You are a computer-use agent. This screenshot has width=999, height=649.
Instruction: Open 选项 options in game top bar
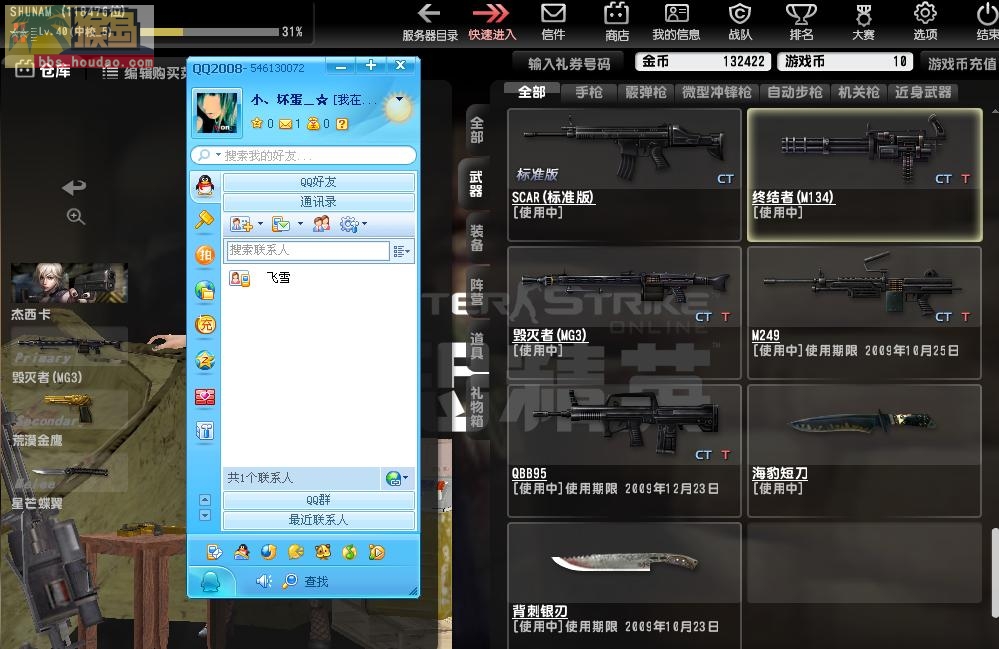(x=925, y=23)
